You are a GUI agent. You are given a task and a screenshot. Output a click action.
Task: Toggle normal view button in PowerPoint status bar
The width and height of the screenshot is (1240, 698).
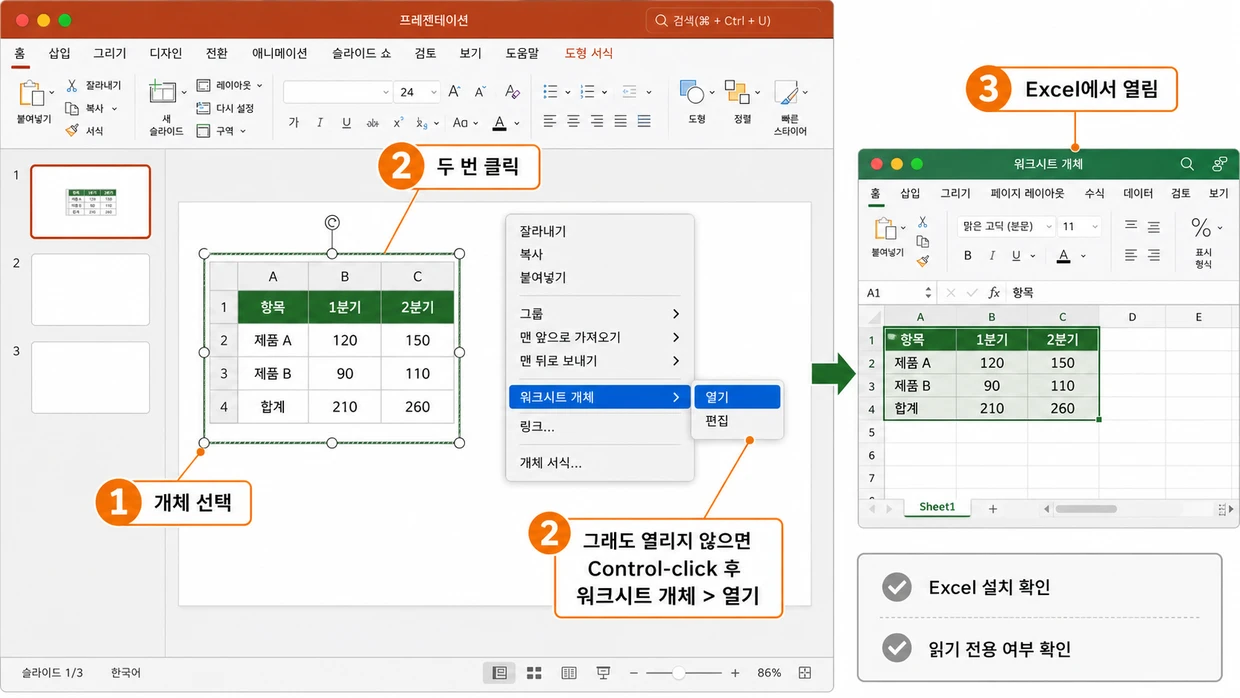[500, 673]
